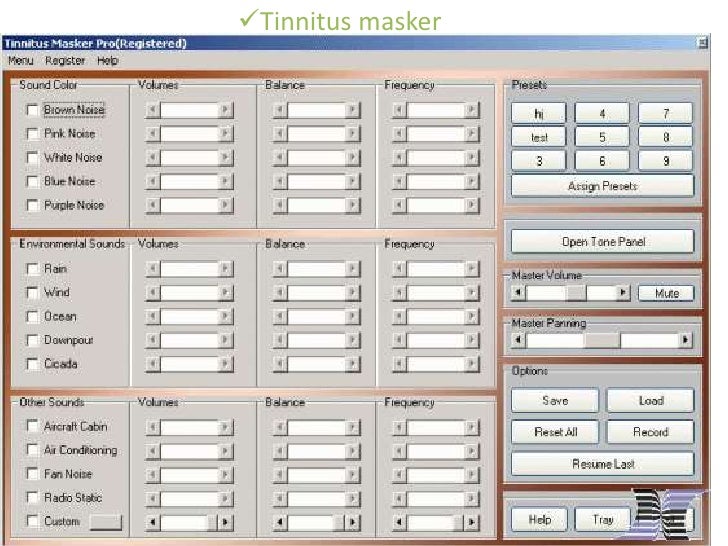Enable the Ocean checkbox
728x546 pixels.
[x=32, y=317]
